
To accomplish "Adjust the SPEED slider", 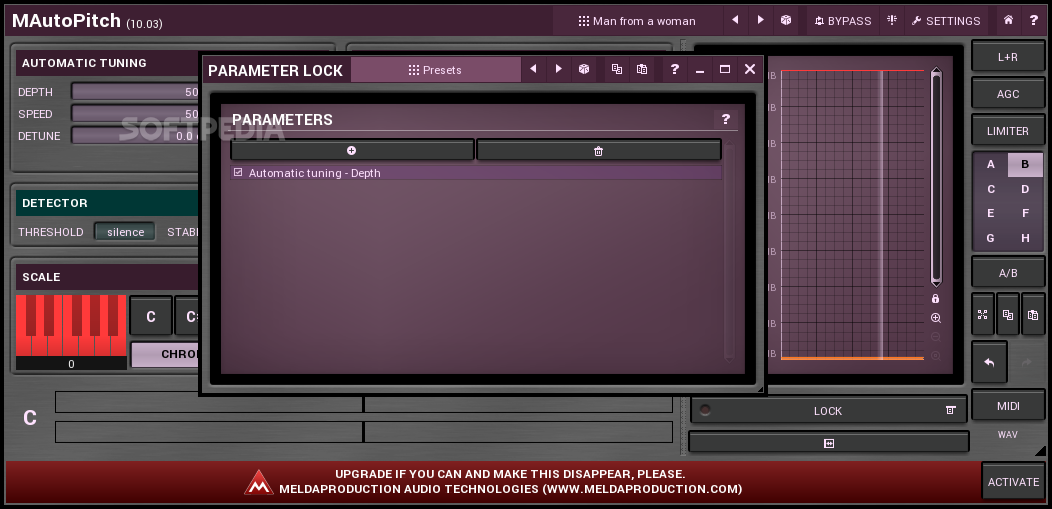I will coord(134,114).
